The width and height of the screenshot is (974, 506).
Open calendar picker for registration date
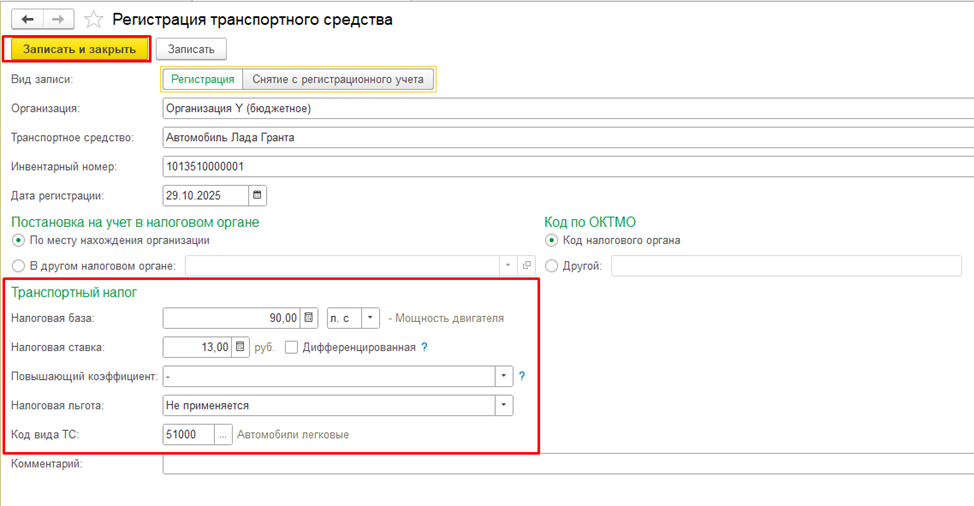click(257, 196)
